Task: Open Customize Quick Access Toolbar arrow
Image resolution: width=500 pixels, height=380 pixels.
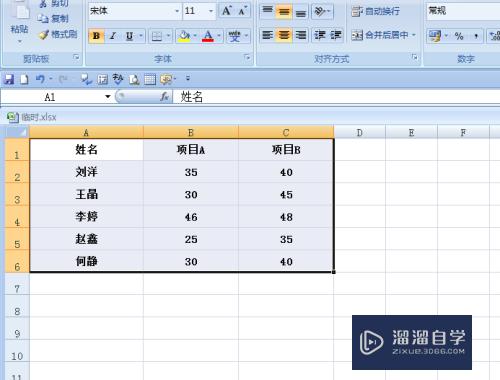Action: click(x=188, y=79)
